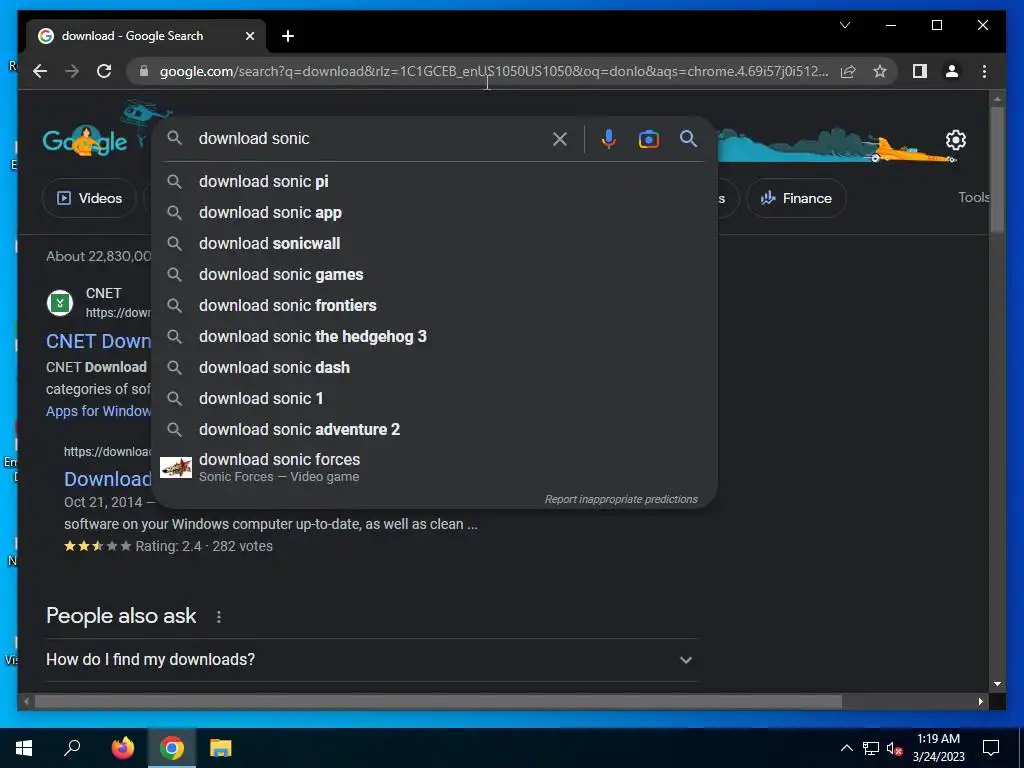
Task: Open Chrome three-dot menu
Action: [984, 71]
